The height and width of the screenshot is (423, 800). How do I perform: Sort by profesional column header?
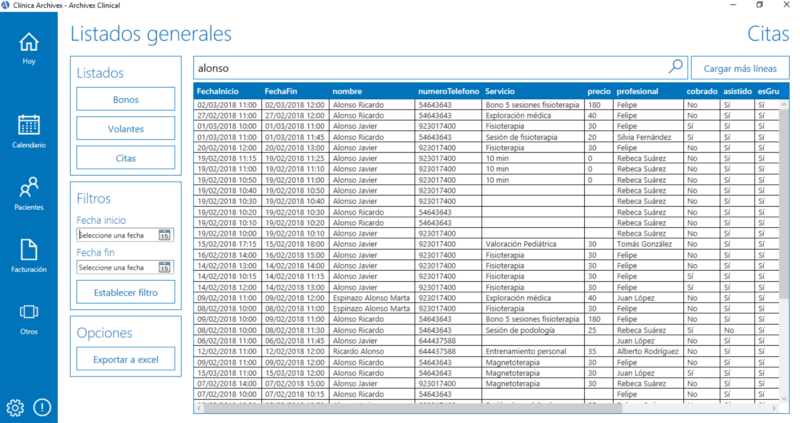pyautogui.click(x=648, y=91)
